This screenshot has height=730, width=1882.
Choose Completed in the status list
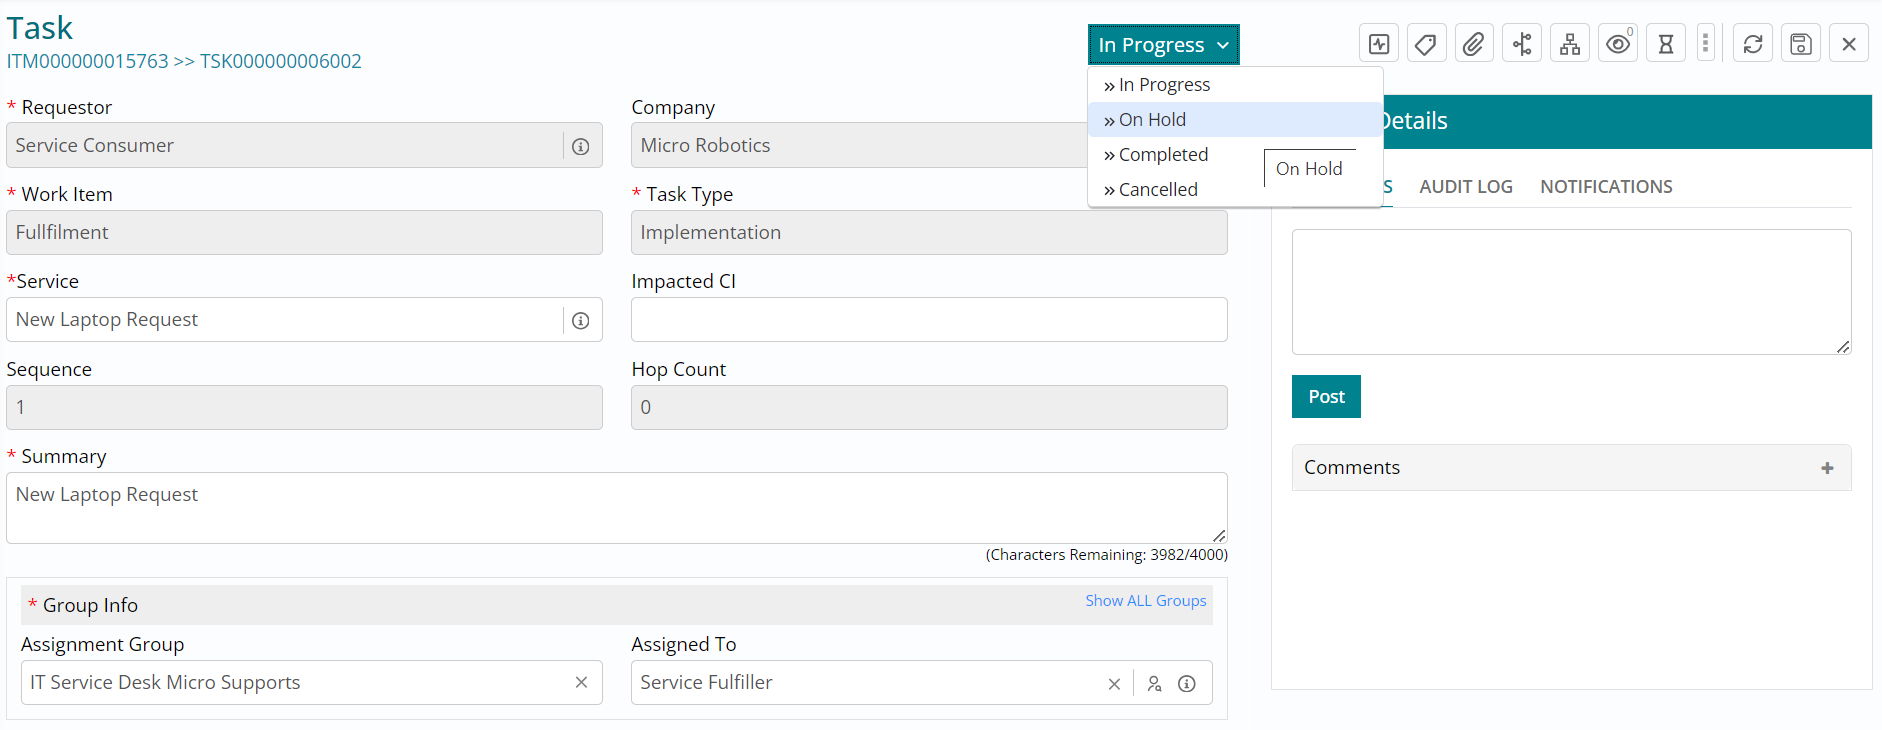(x=1163, y=155)
